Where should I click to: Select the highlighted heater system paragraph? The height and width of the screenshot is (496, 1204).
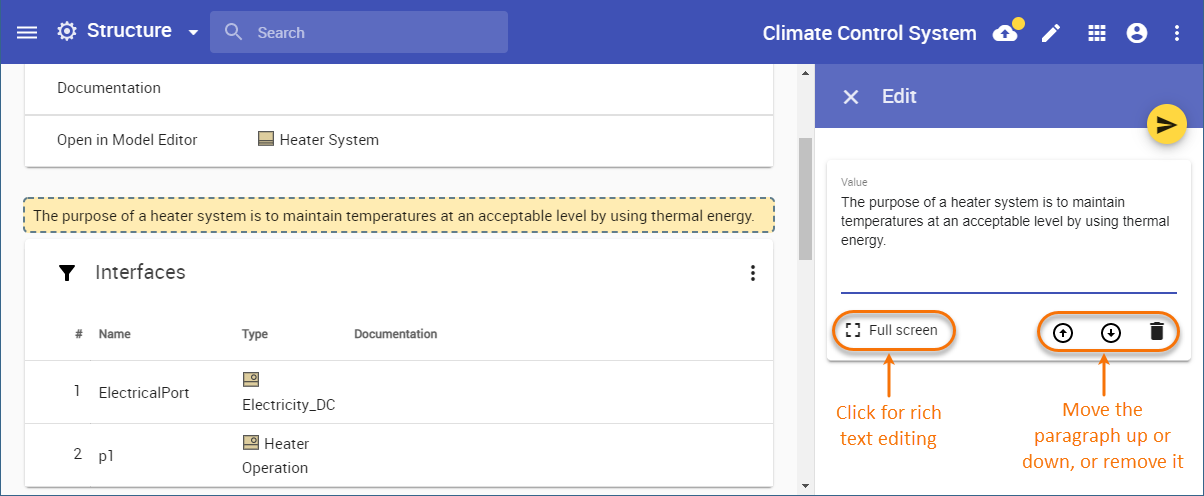coord(399,216)
